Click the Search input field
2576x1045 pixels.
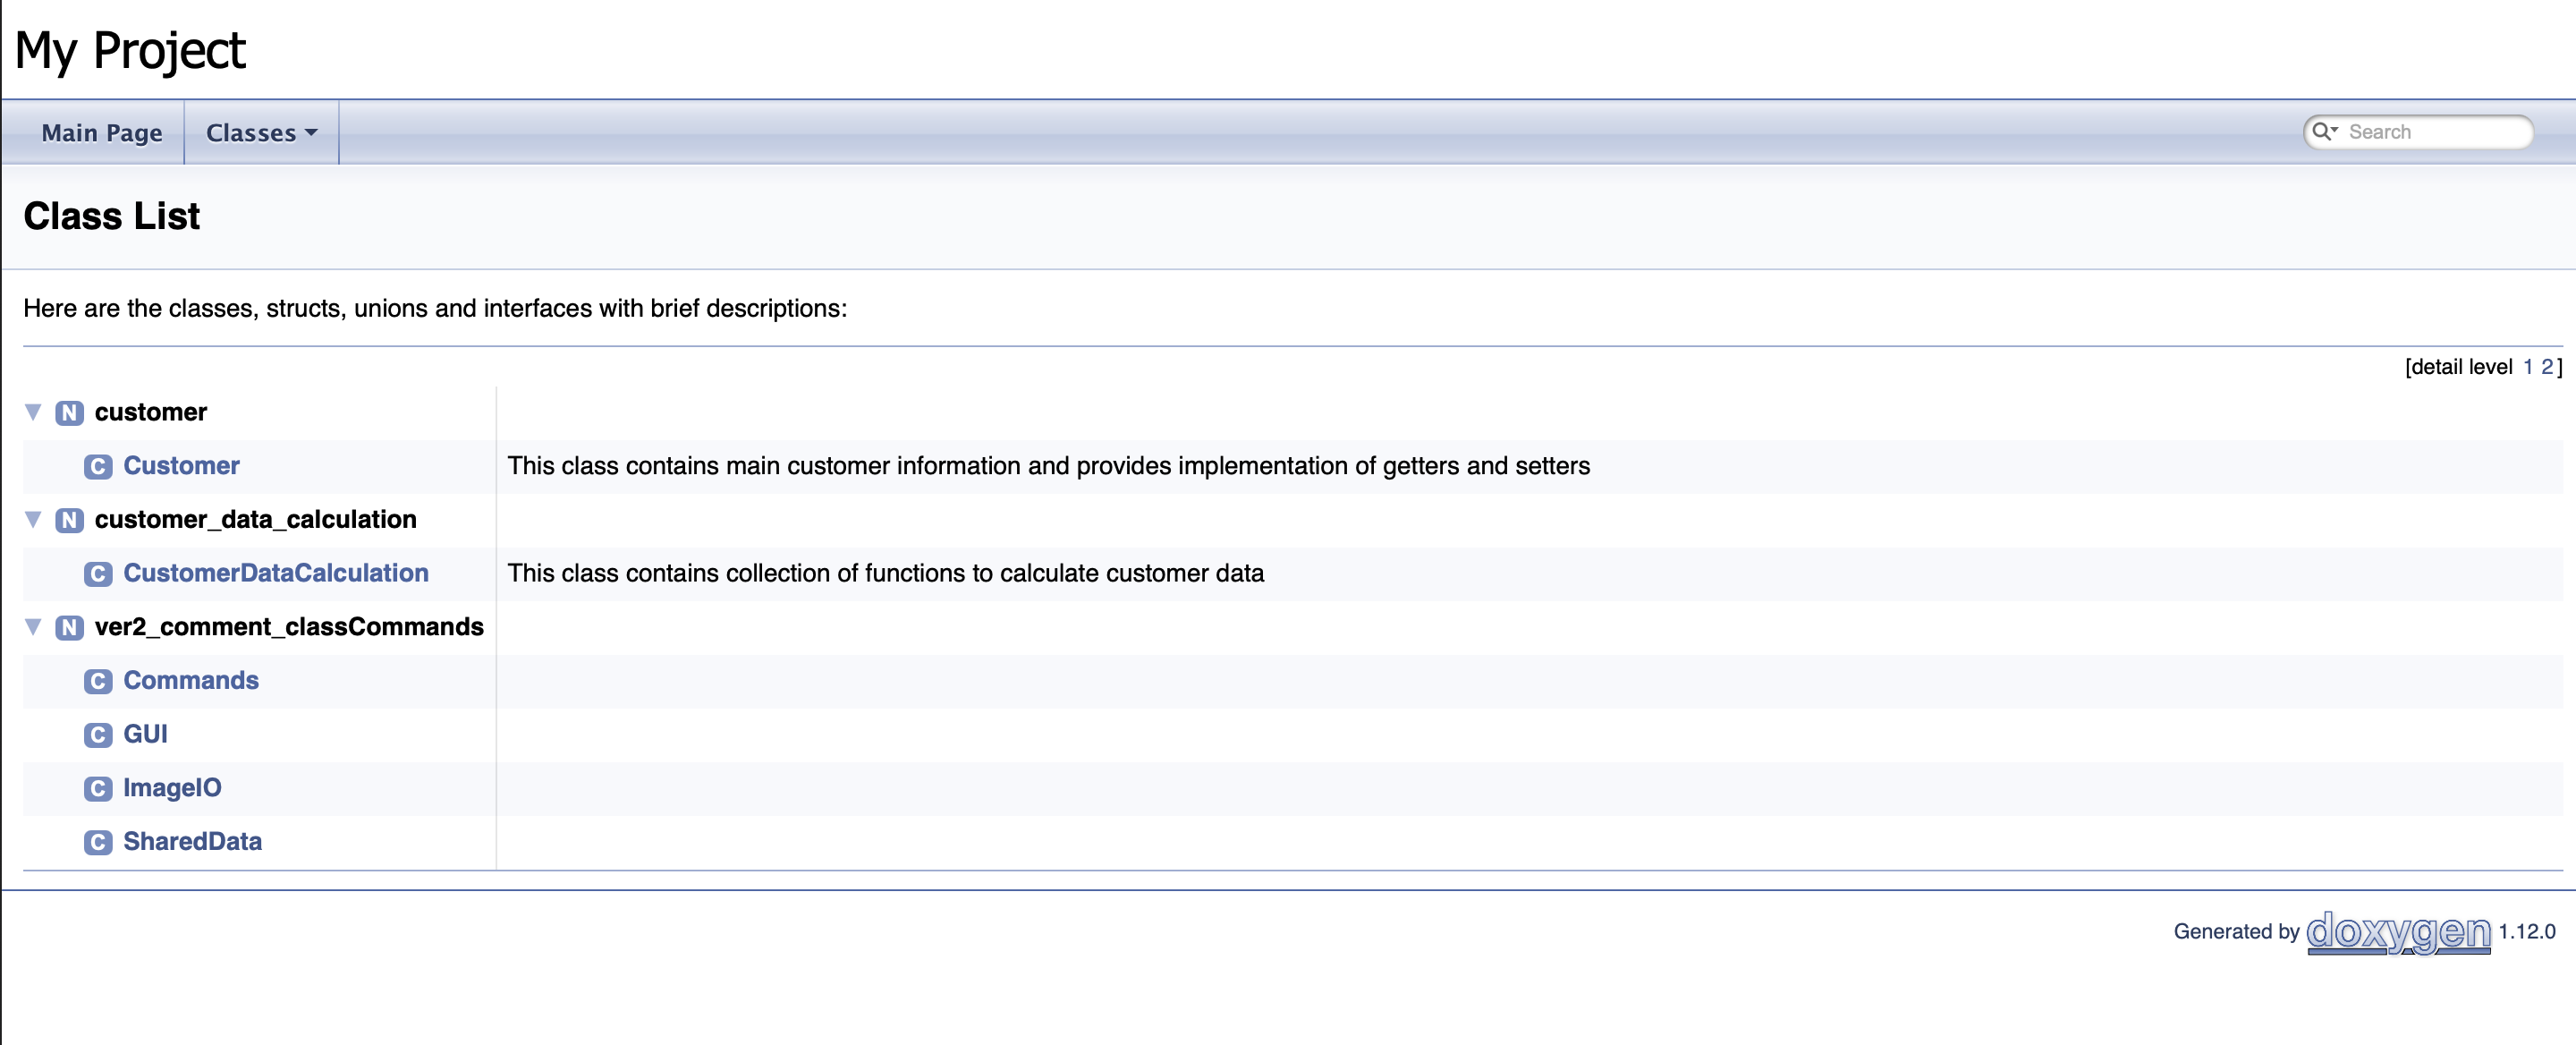pos(2434,132)
